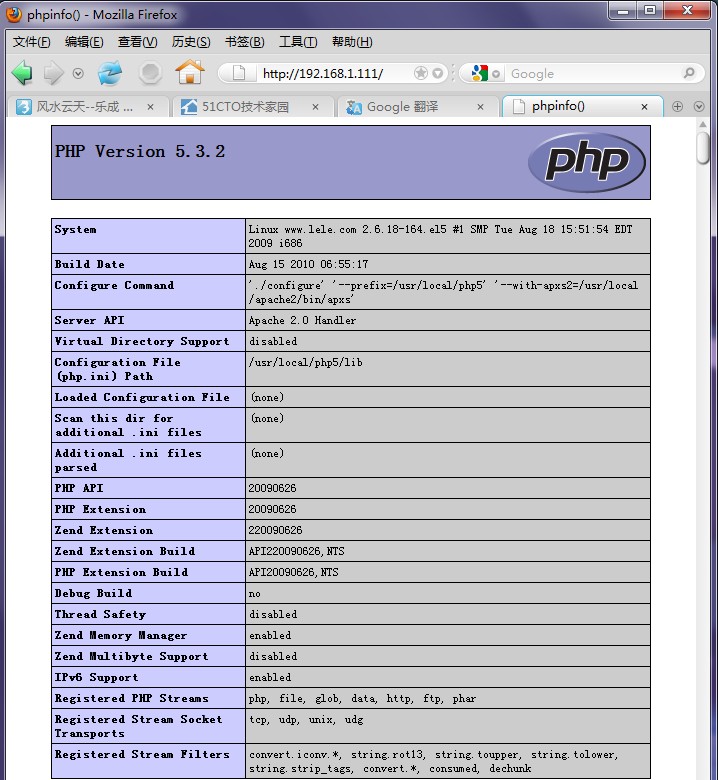The width and height of the screenshot is (718, 780).
Task: Click the 'PHP Version 5.3.2' heading
Action: click(x=140, y=151)
